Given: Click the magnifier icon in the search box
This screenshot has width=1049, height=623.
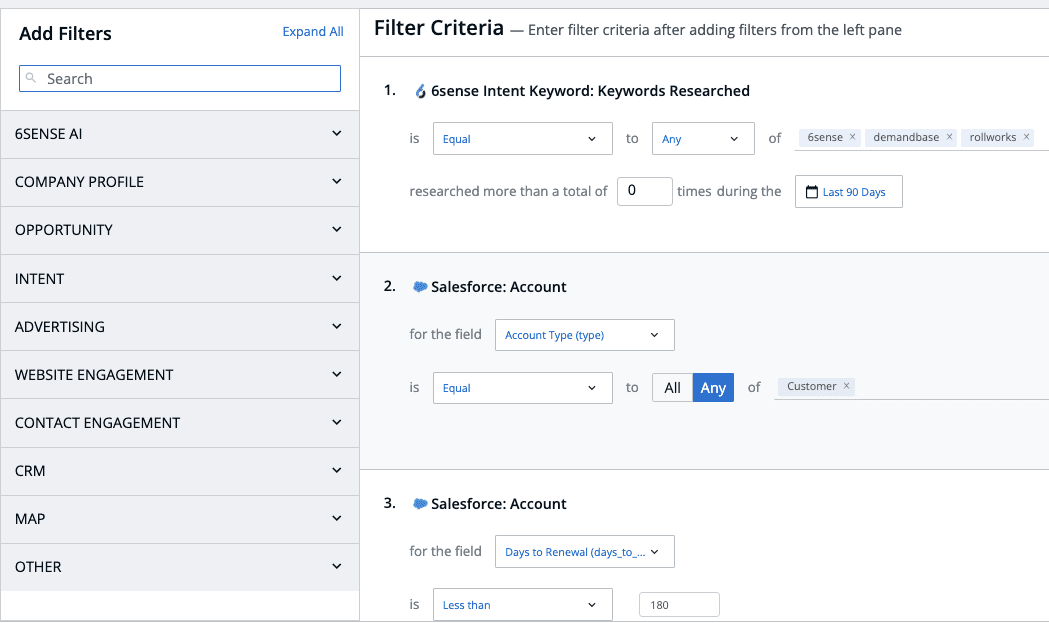Looking at the screenshot, I should pyautogui.click(x=31, y=78).
